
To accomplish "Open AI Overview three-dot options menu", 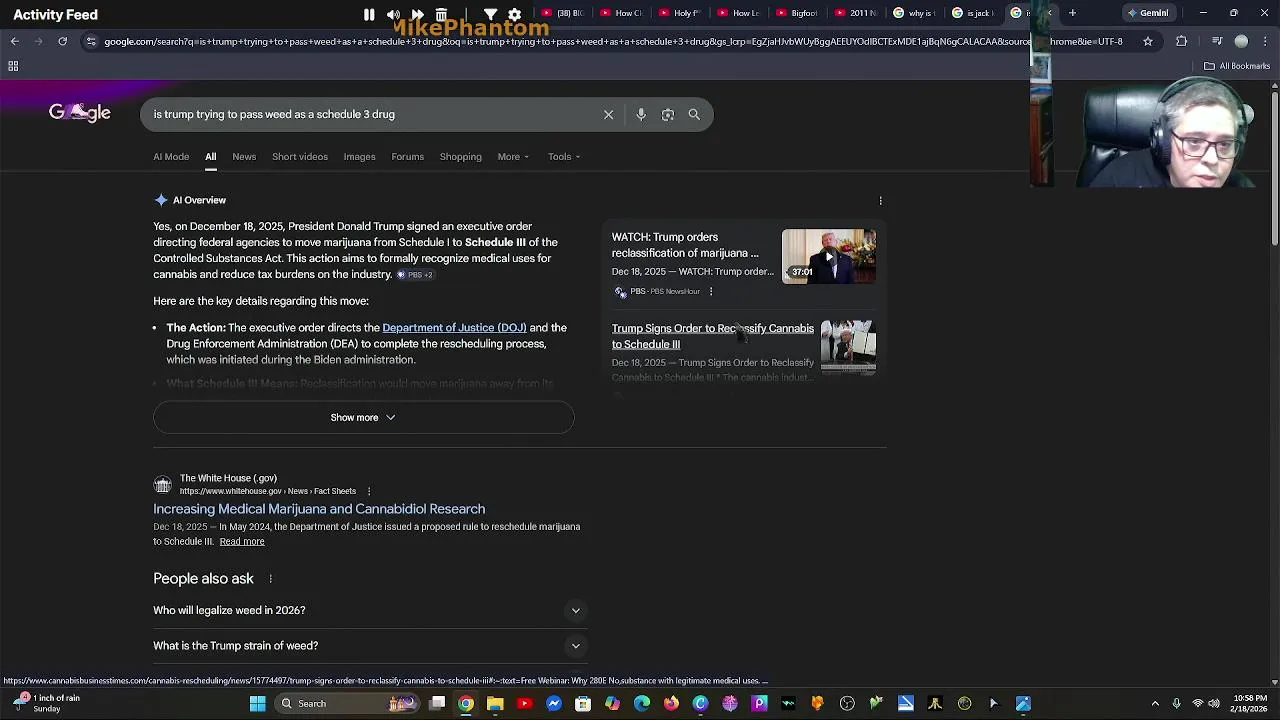I will coord(880,201).
